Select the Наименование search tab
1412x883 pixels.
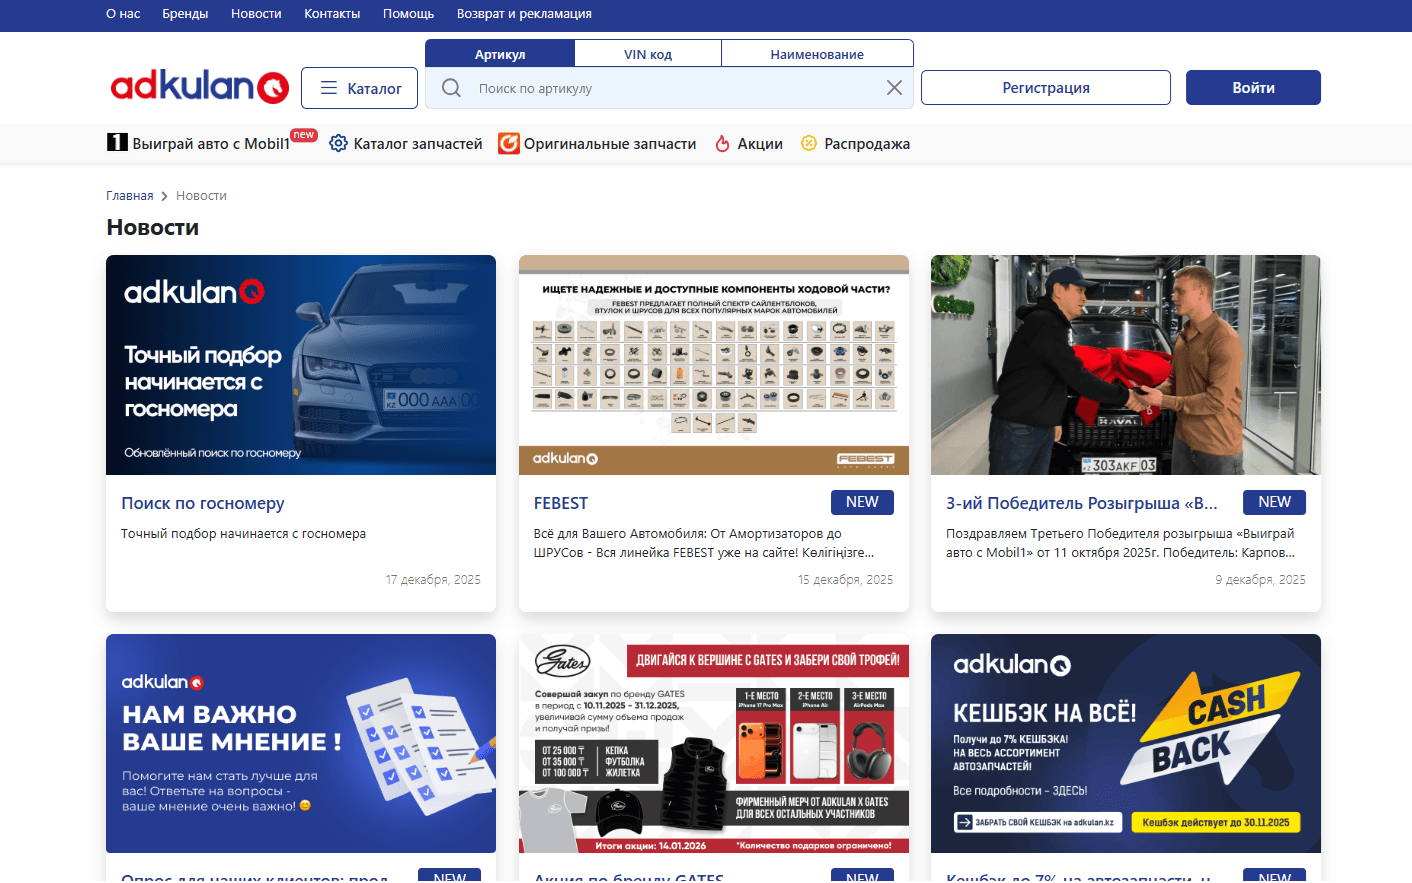click(816, 54)
